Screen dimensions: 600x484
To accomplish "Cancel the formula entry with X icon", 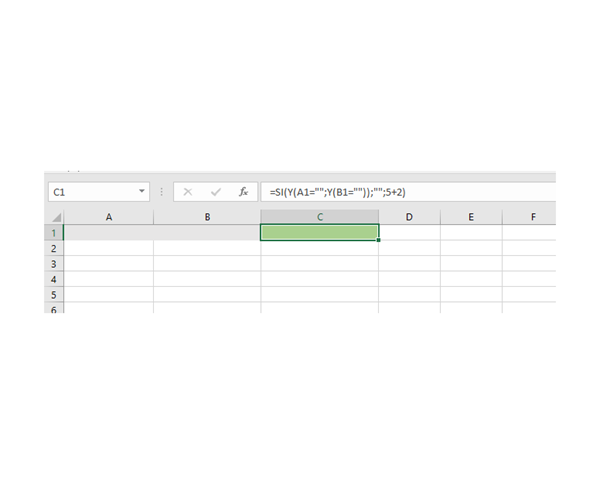I will coord(188,191).
